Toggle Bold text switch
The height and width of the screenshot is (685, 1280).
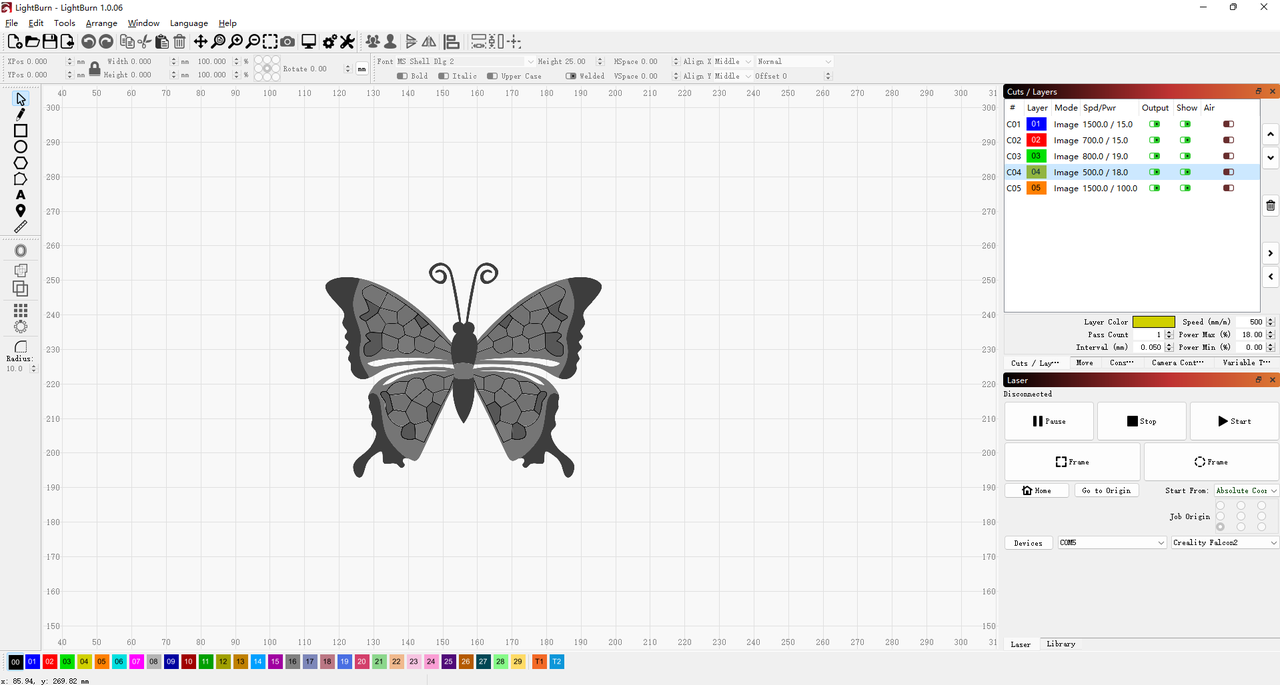pos(401,76)
